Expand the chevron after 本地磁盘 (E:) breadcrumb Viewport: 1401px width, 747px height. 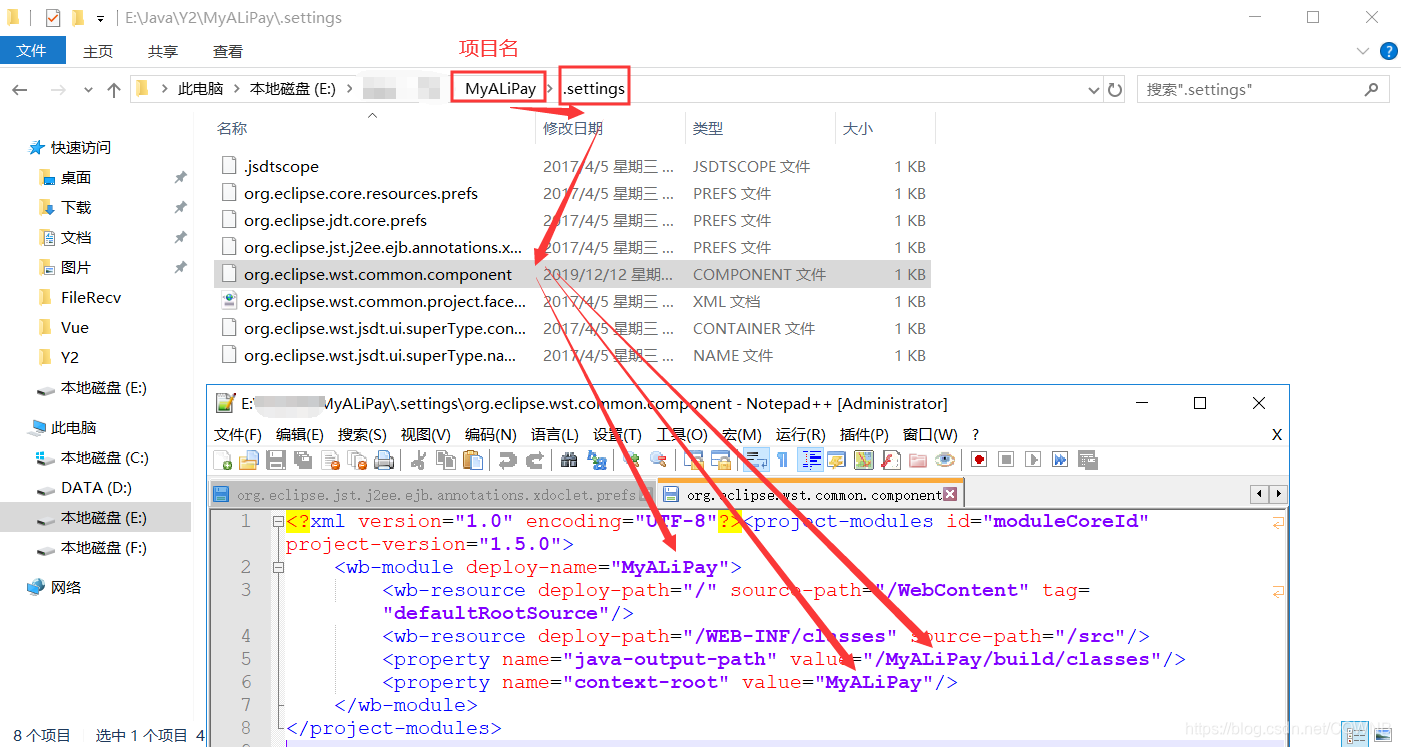coord(350,89)
